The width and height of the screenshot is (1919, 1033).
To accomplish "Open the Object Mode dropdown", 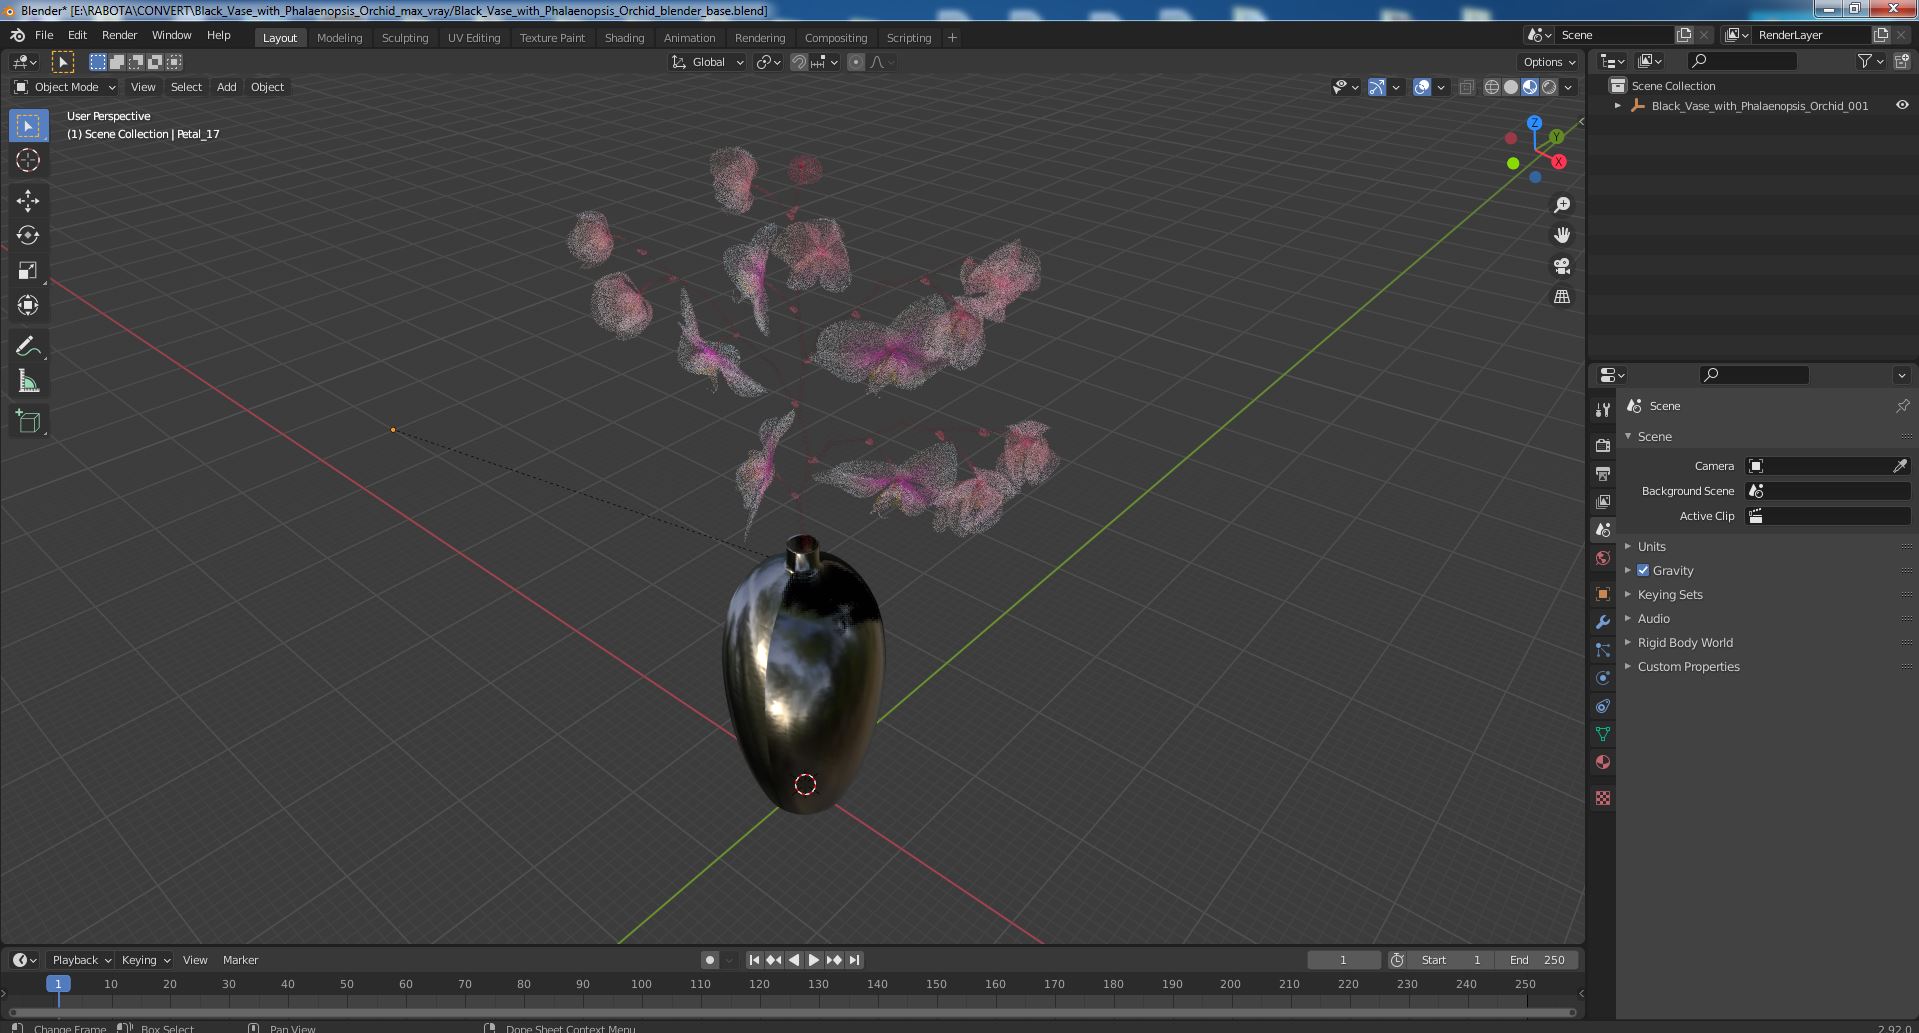I will (65, 87).
